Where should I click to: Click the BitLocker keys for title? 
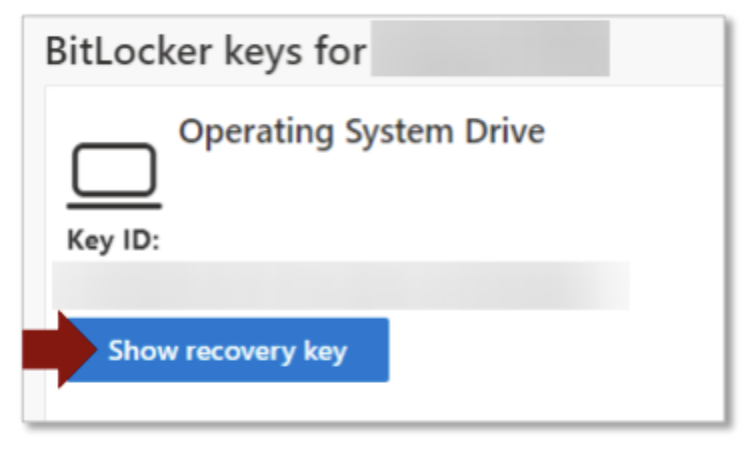205,50
